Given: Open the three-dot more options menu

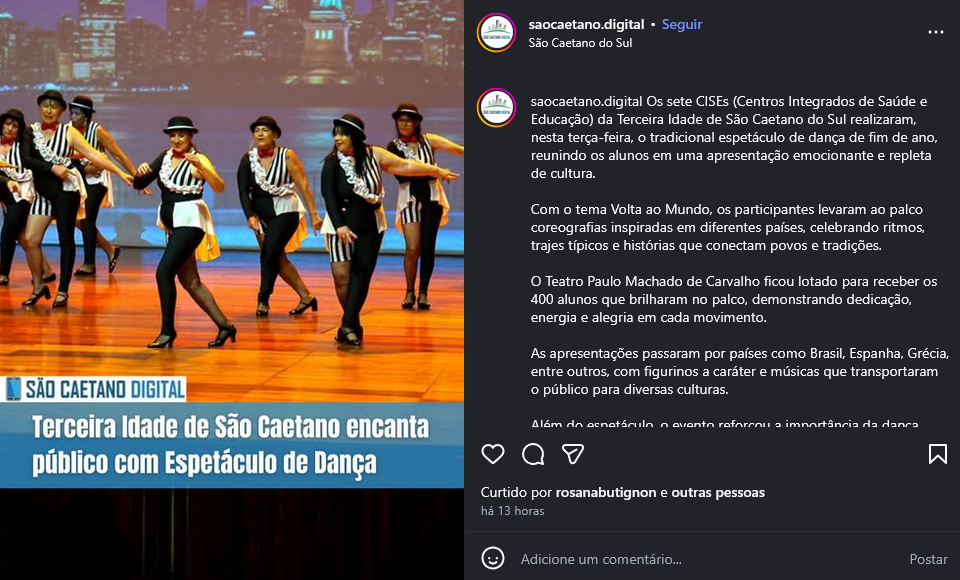Looking at the screenshot, I should (x=936, y=32).
